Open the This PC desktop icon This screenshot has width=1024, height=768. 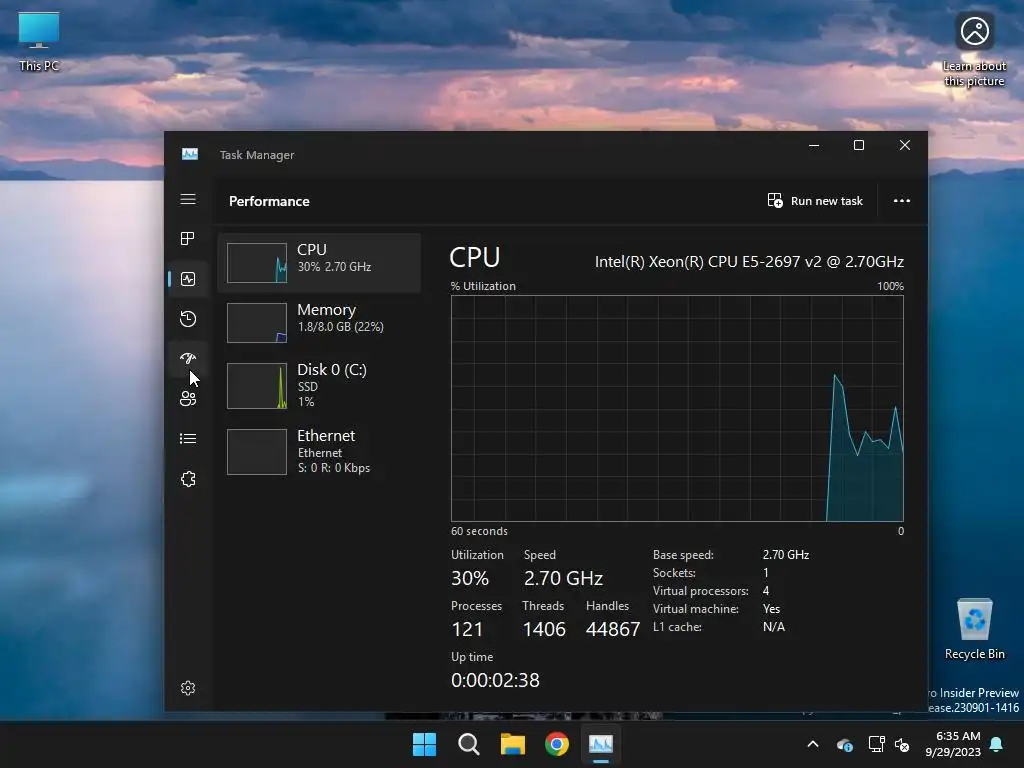(39, 41)
